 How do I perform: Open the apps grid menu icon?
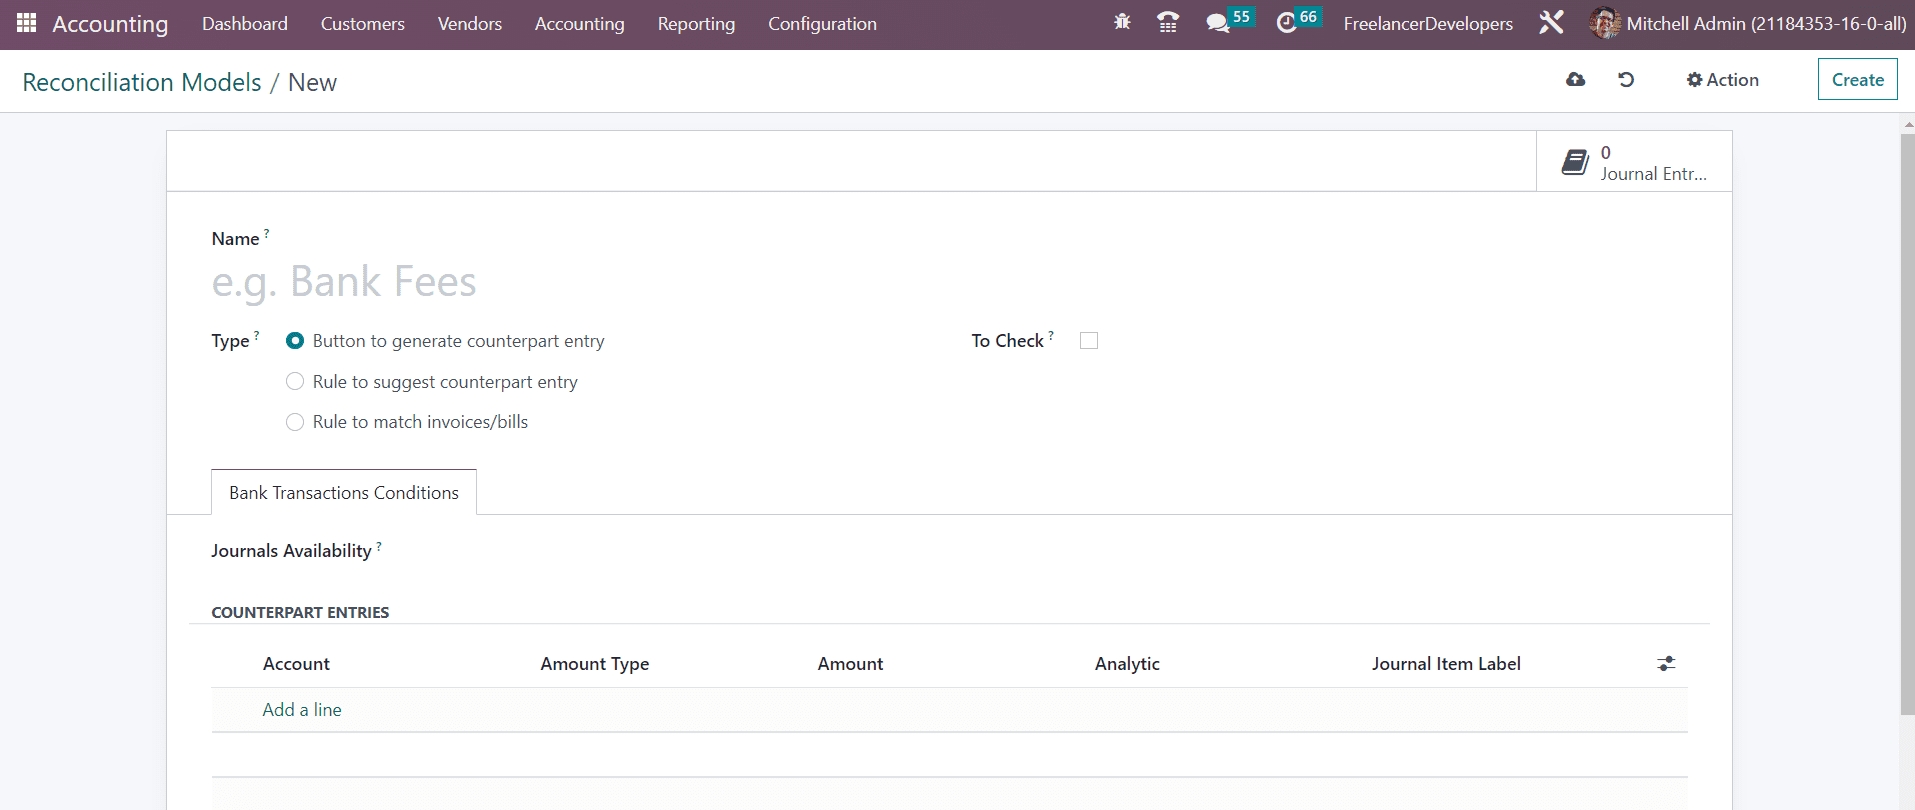coord(27,23)
